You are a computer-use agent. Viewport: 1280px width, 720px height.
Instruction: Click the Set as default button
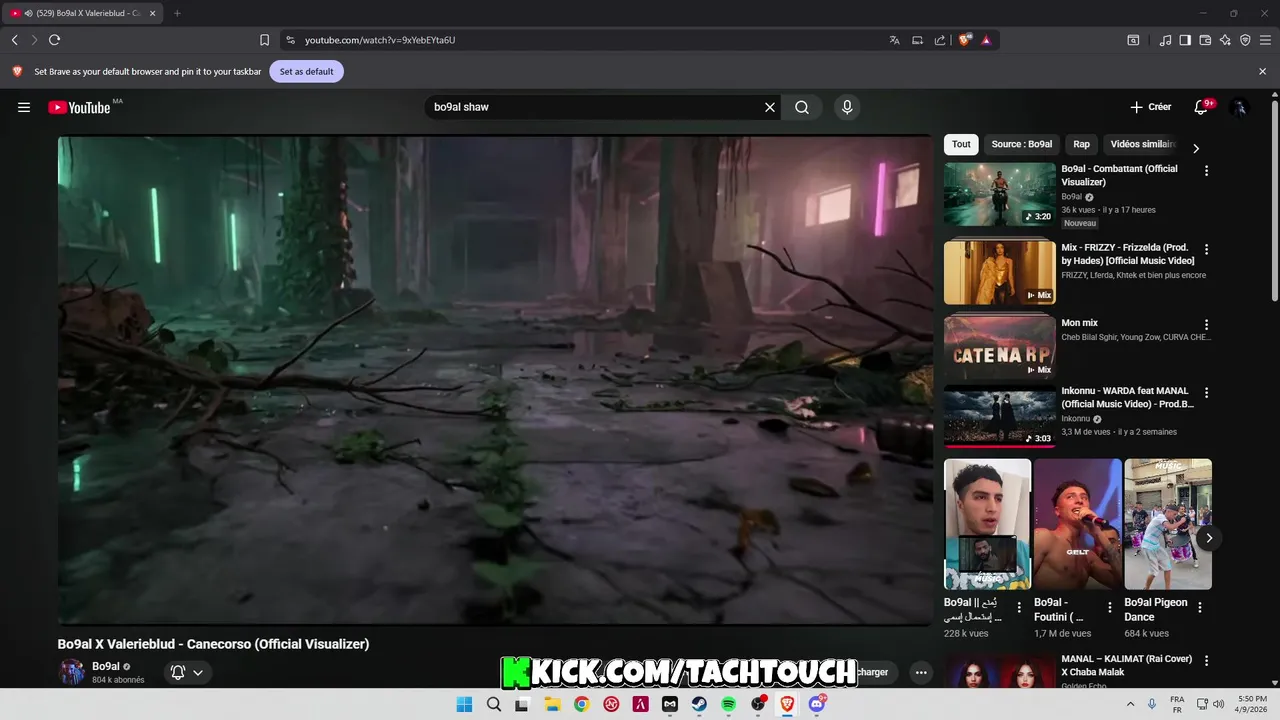(306, 71)
